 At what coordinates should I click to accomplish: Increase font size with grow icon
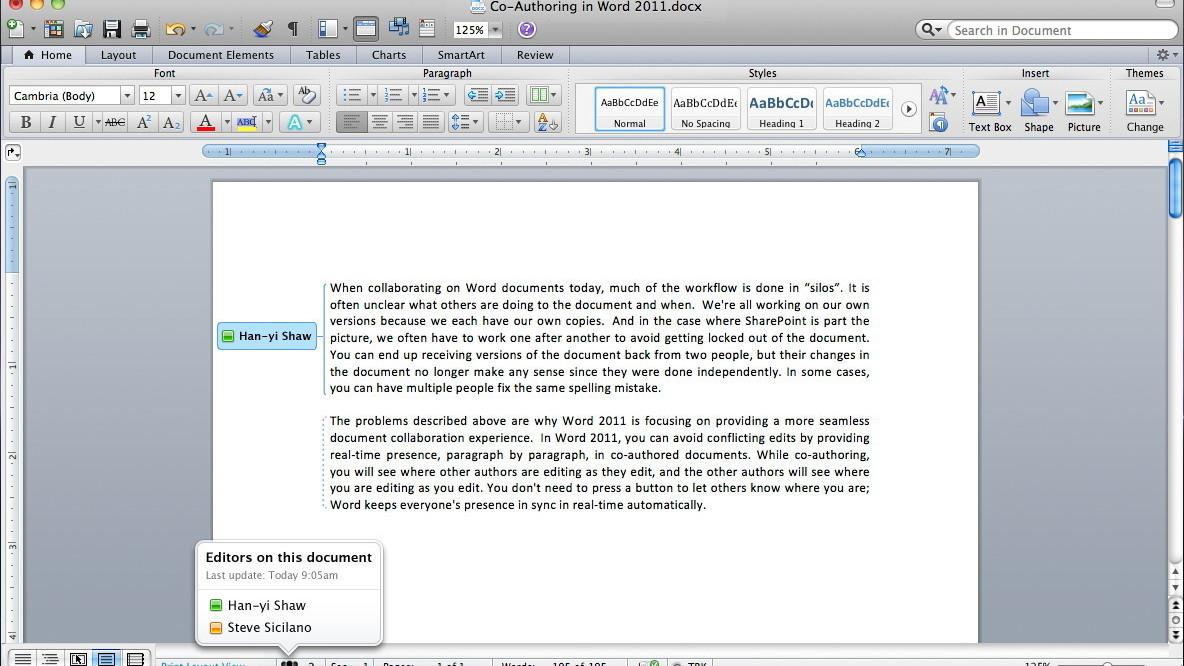[203, 95]
